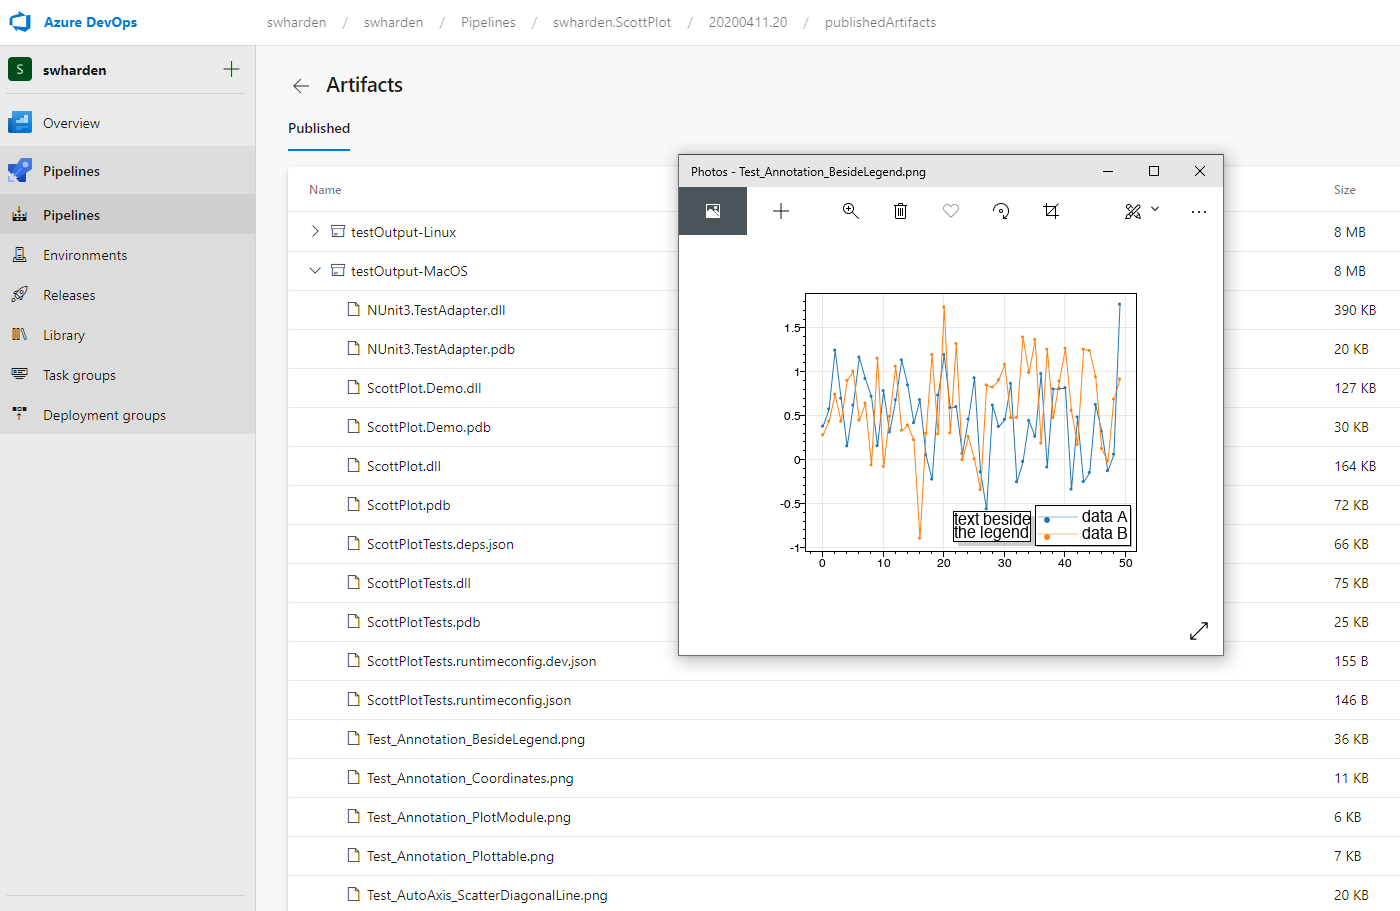
Task: Open zoom control in Photos viewer
Action: coord(850,211)
